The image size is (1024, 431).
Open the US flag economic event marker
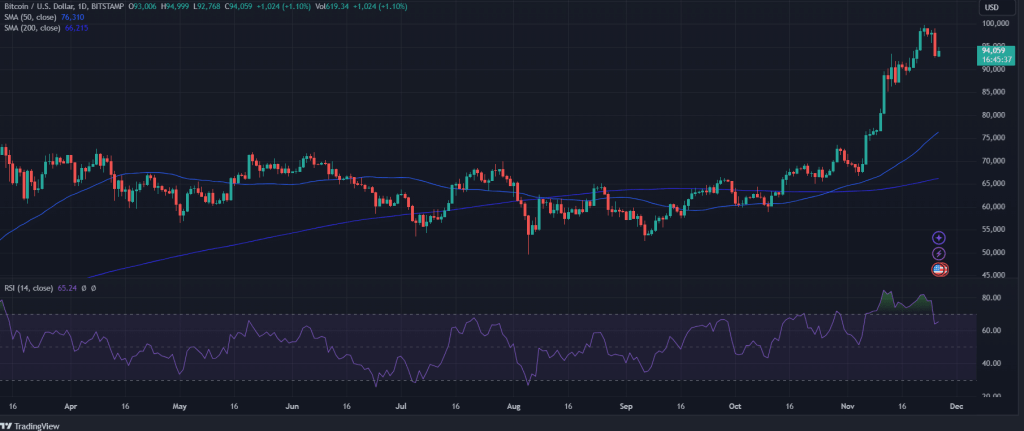click(939, 269)
